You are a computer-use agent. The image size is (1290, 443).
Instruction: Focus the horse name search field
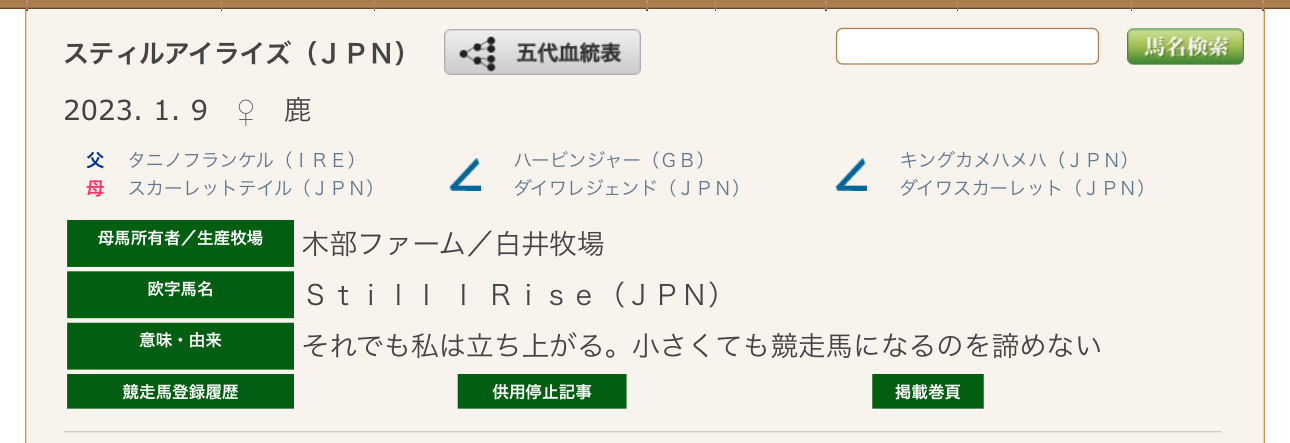(967, 46)
